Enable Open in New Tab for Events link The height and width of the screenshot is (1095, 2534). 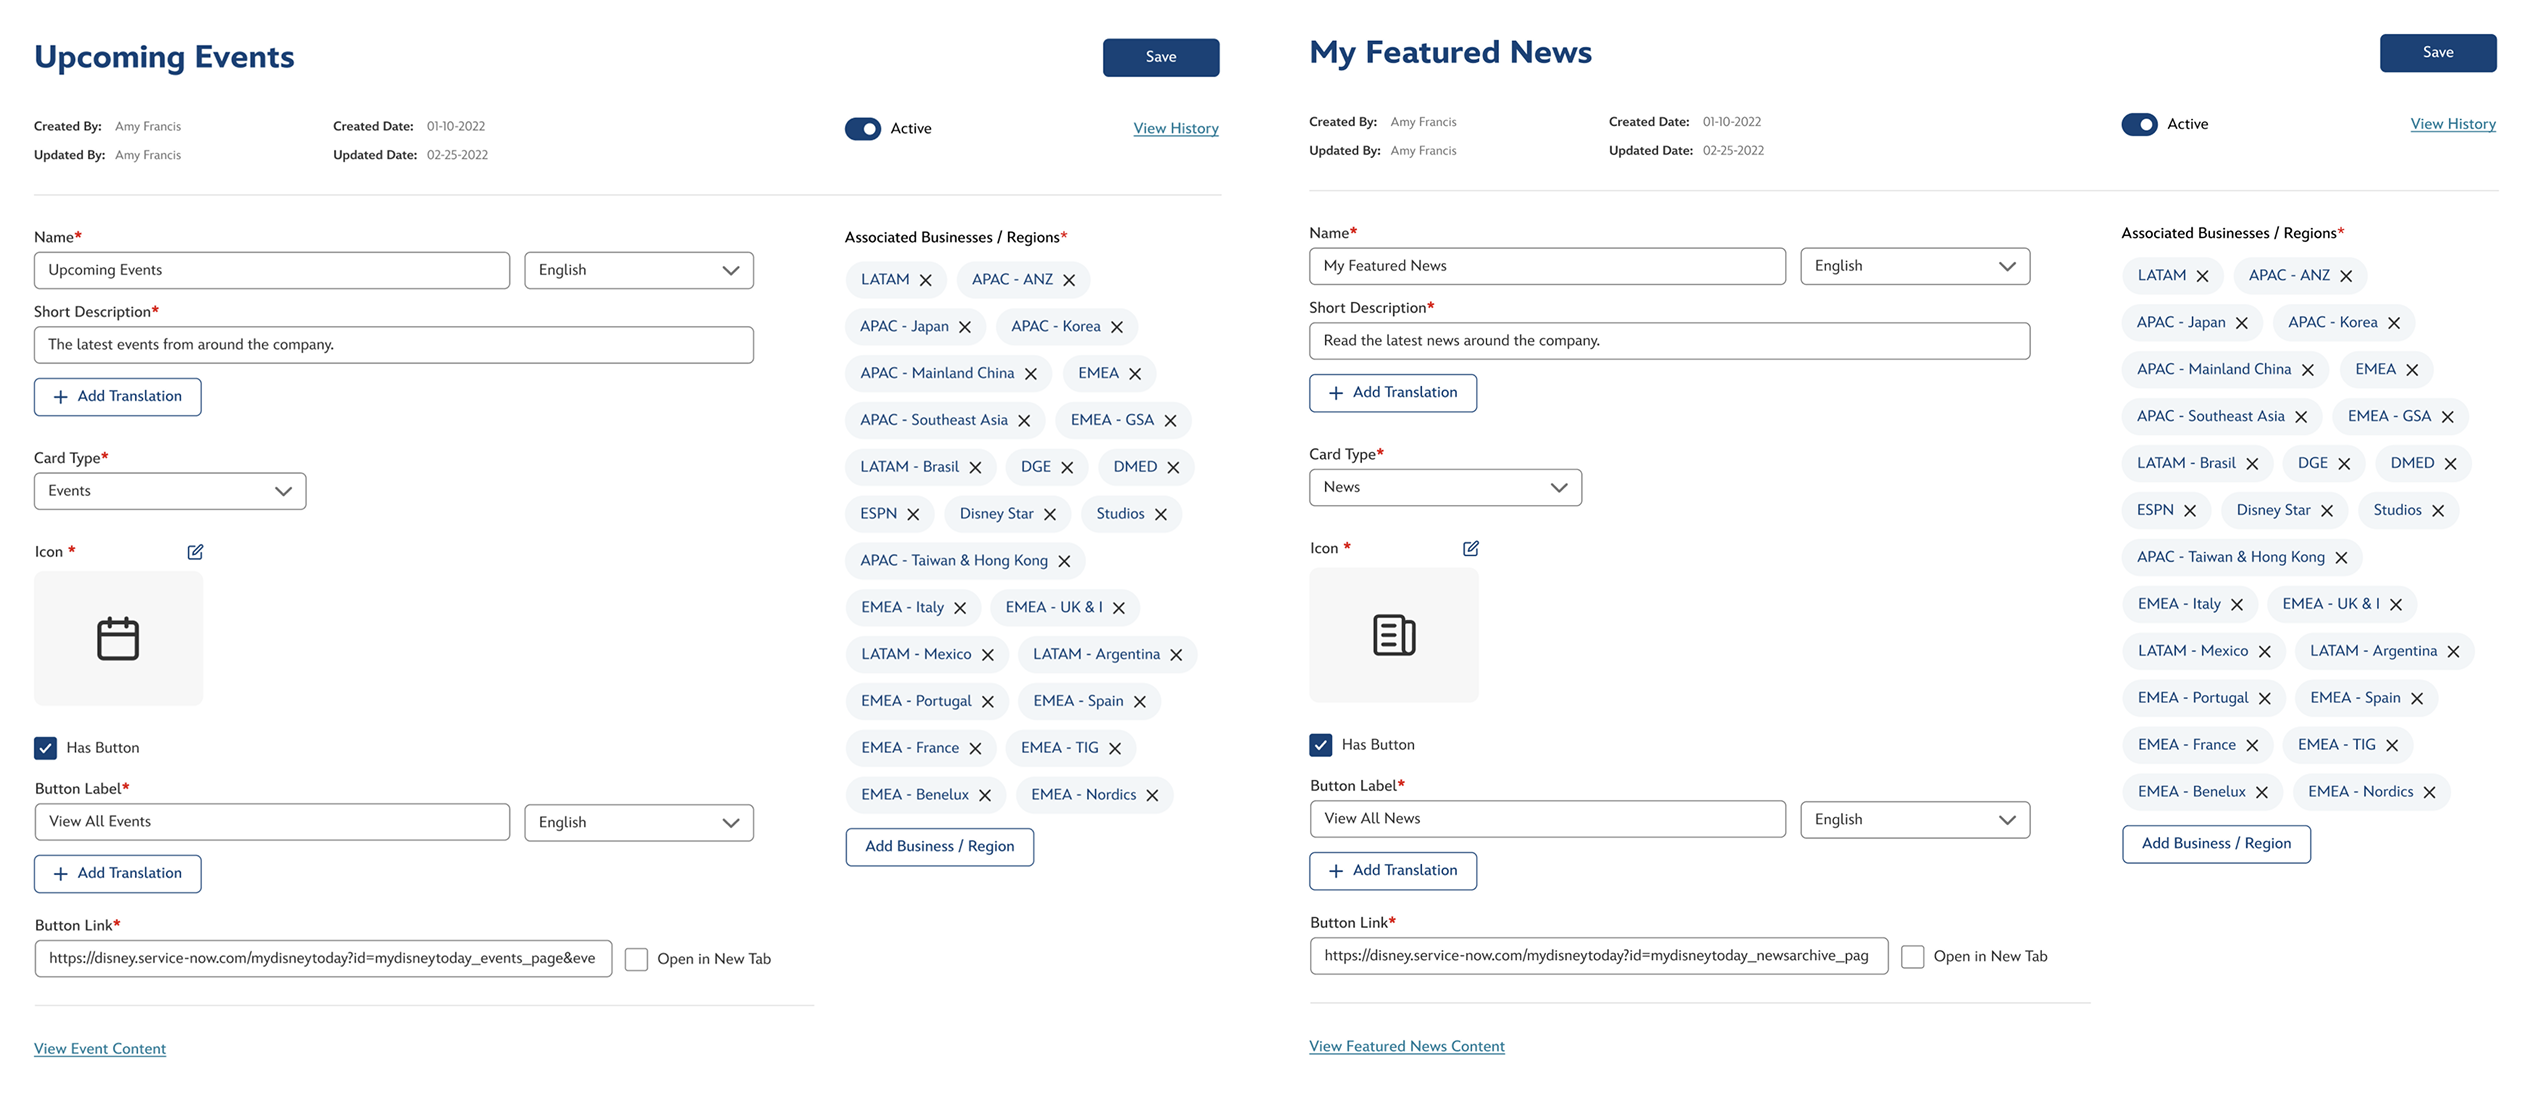[x=636, y=959]
